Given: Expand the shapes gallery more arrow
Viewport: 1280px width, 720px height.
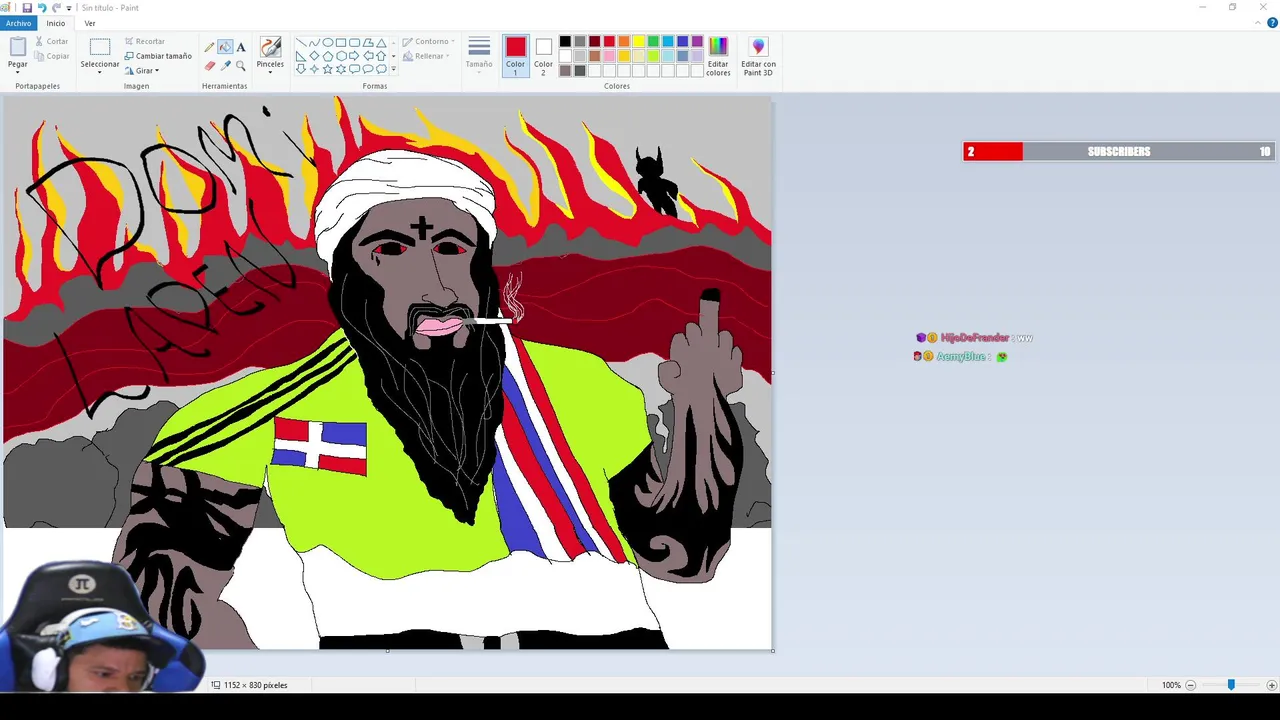Looking at the screenshot, I should tap(393, 69).
